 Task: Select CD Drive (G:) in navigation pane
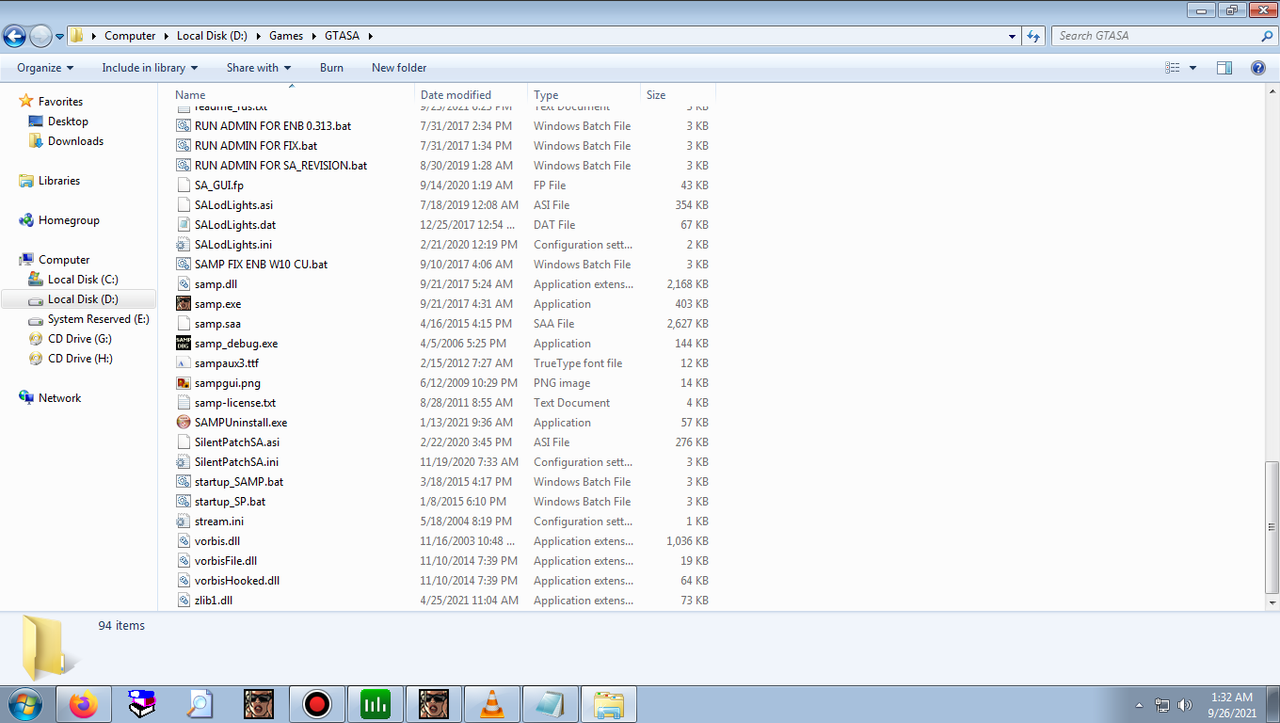pyautogui.click(x=80, y=339)
